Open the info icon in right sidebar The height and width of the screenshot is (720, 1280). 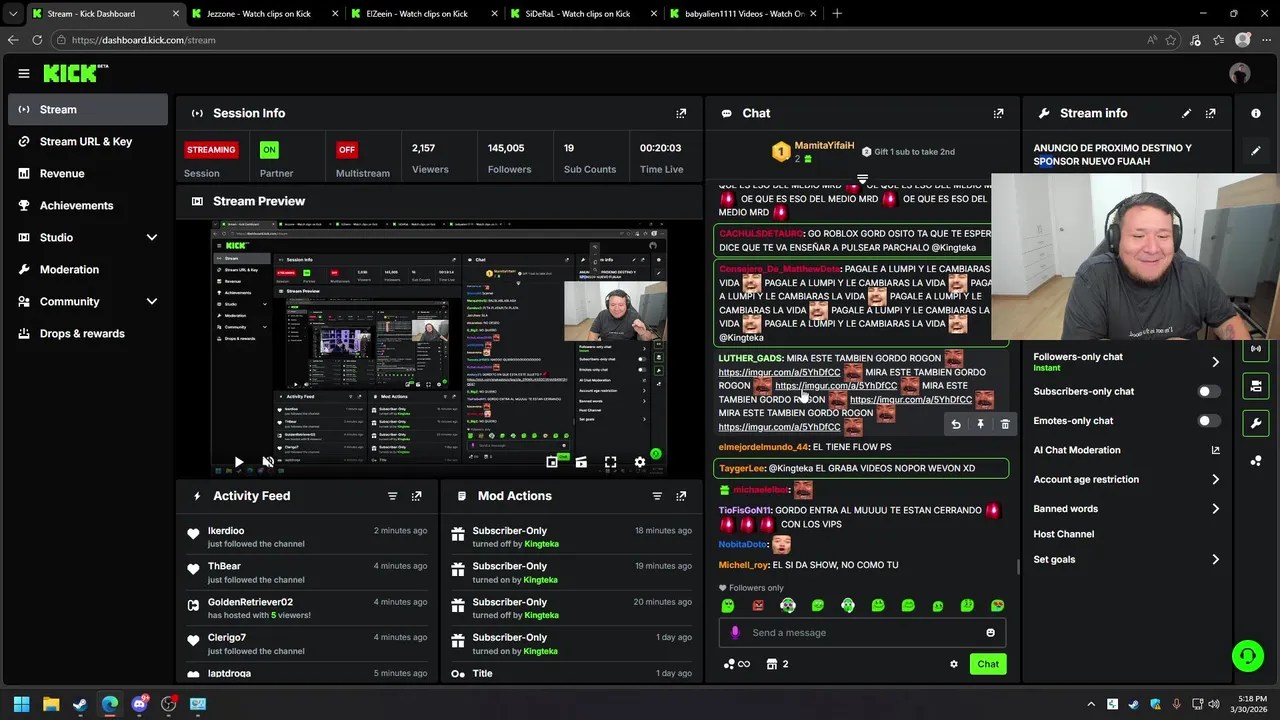(1256, 113)
